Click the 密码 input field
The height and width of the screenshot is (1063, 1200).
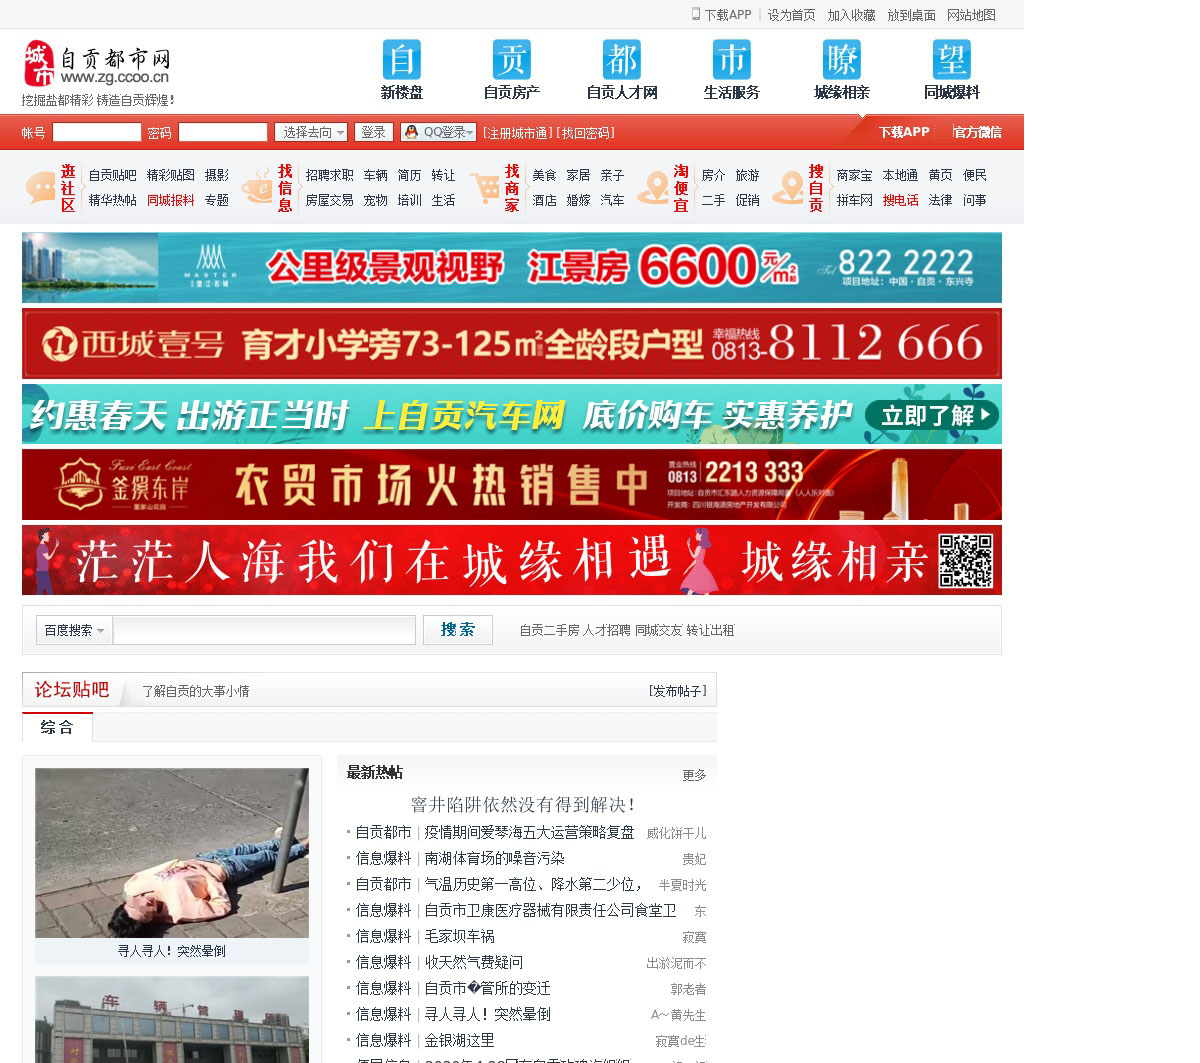223,132
